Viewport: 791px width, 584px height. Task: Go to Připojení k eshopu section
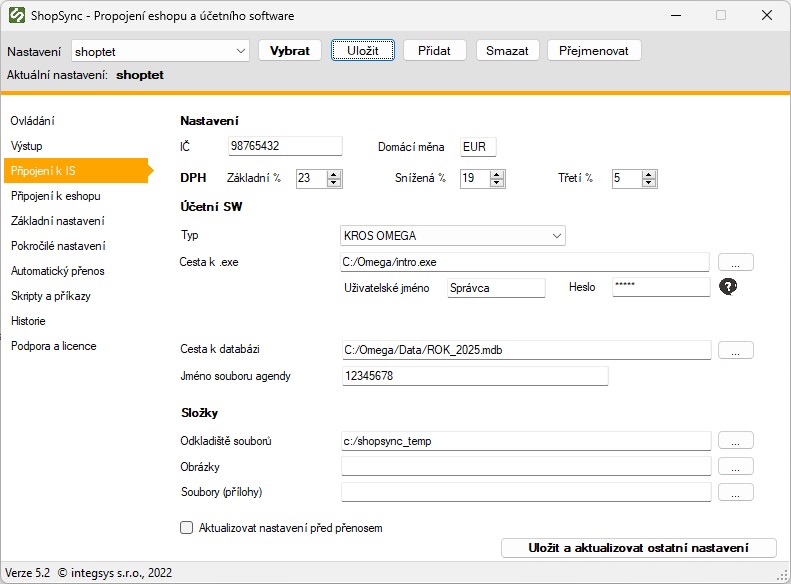point(55,196)
